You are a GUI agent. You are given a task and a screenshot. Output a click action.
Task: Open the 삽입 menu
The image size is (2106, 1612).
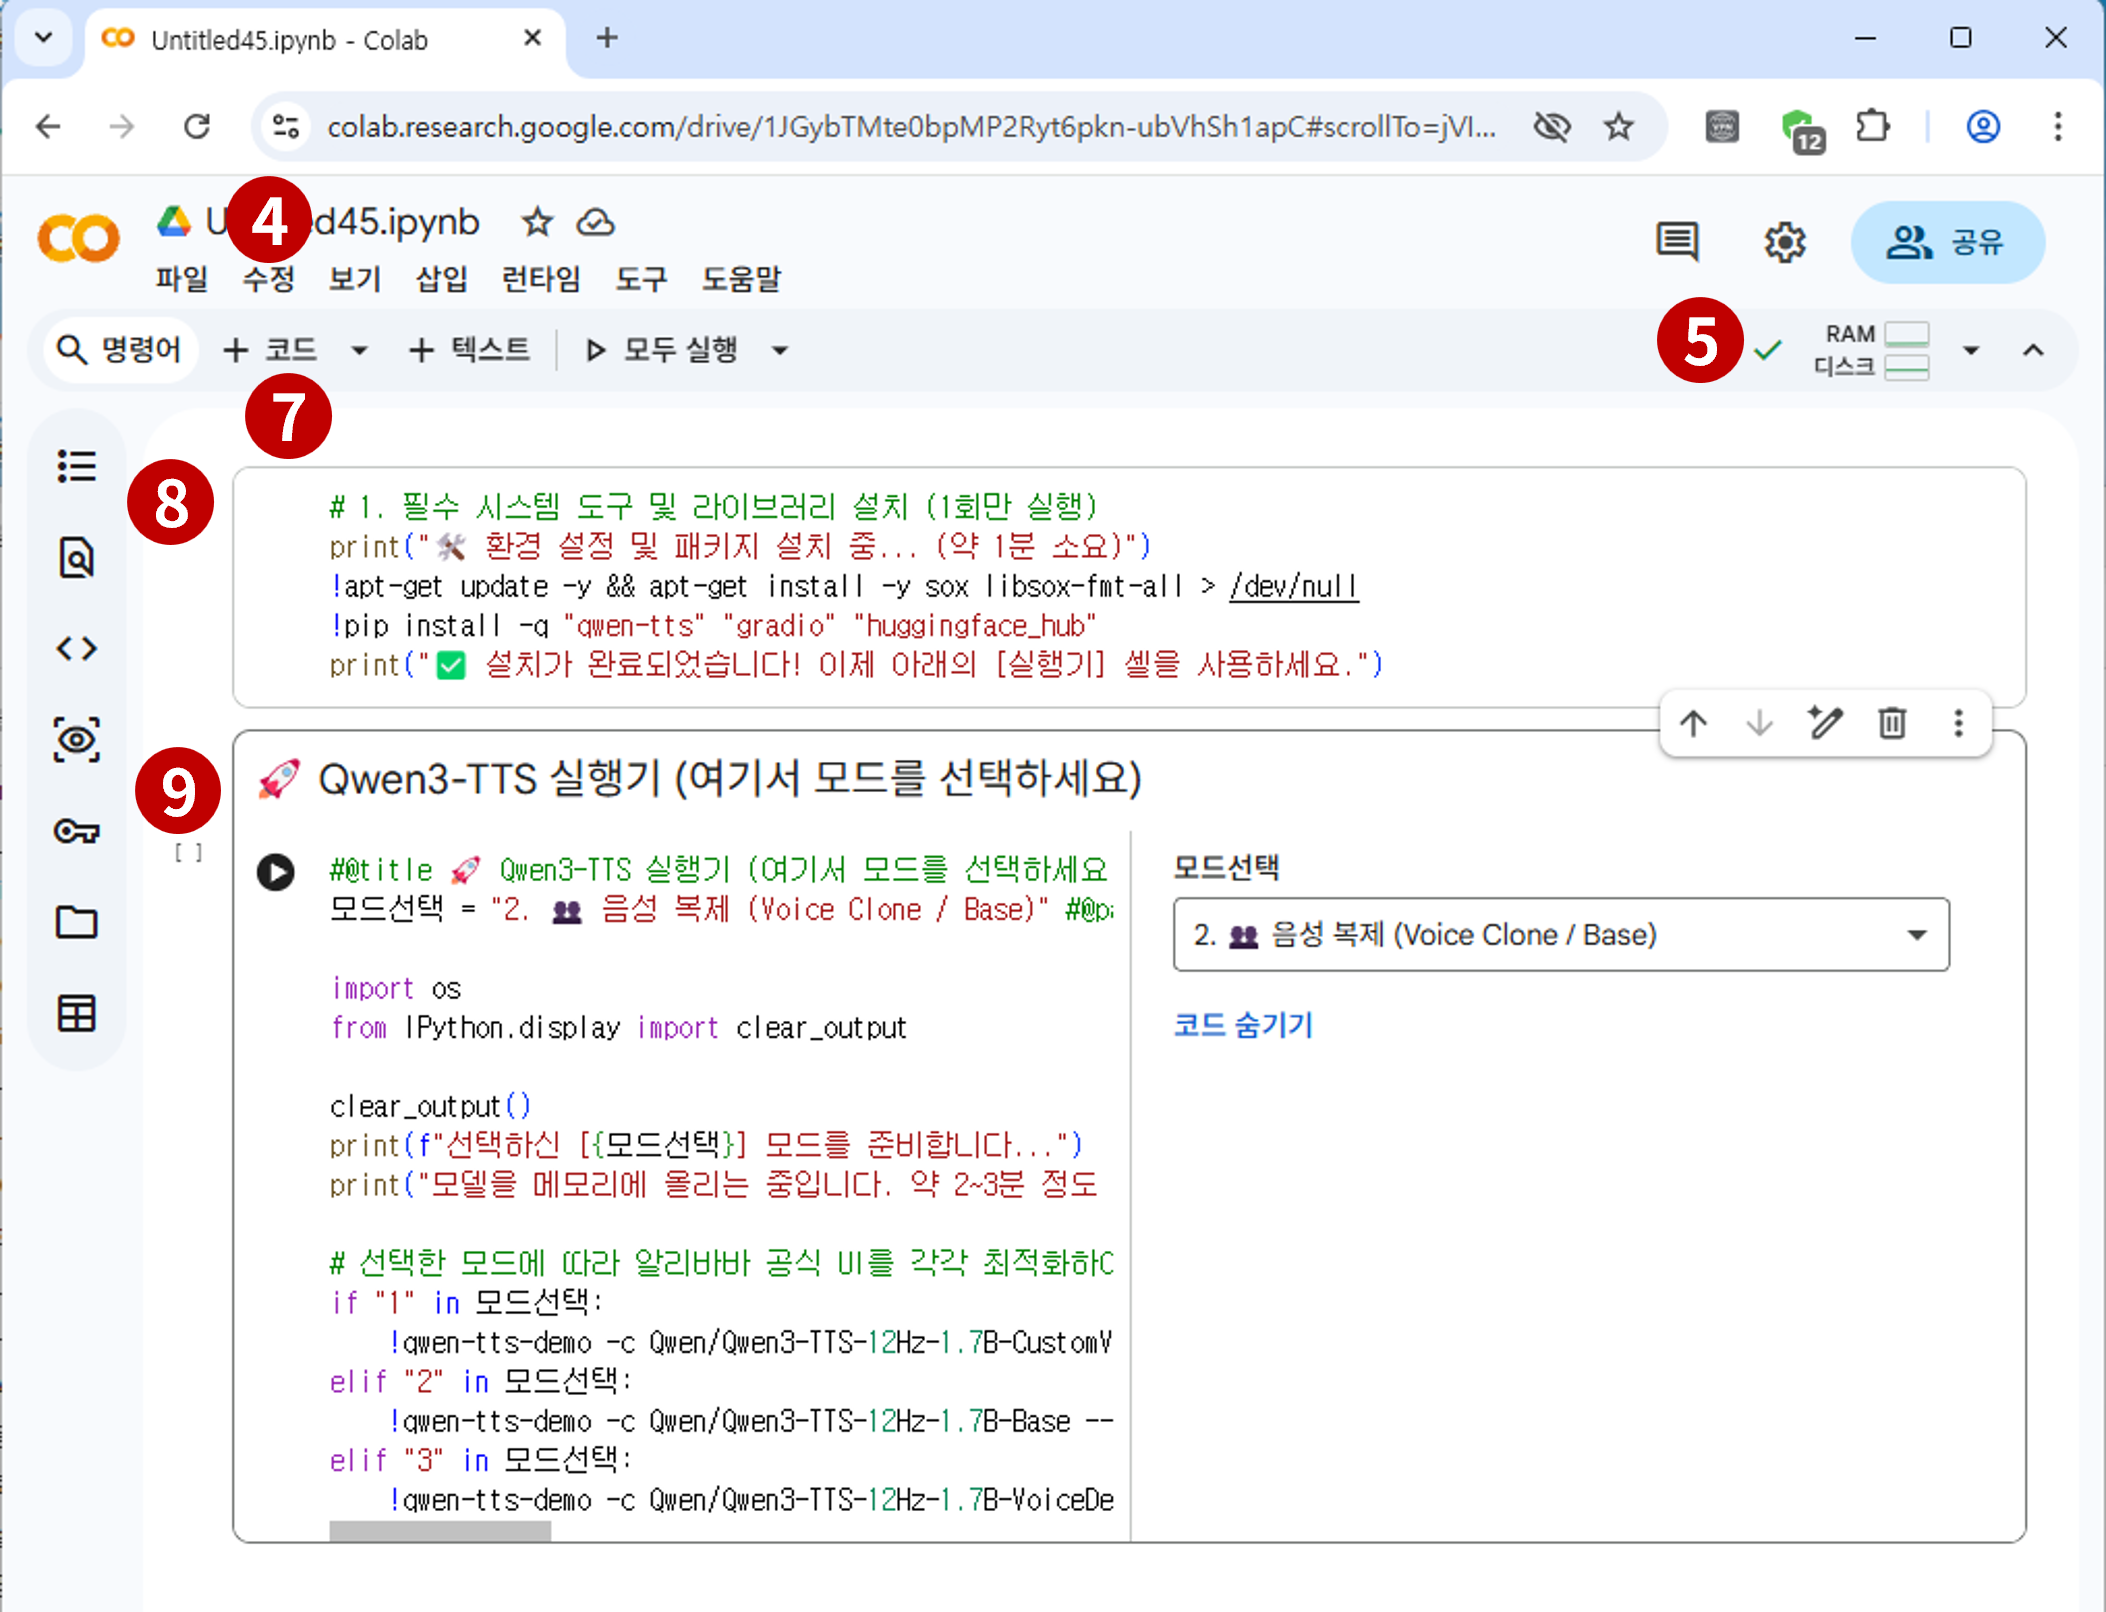click(x=441, y=278)
